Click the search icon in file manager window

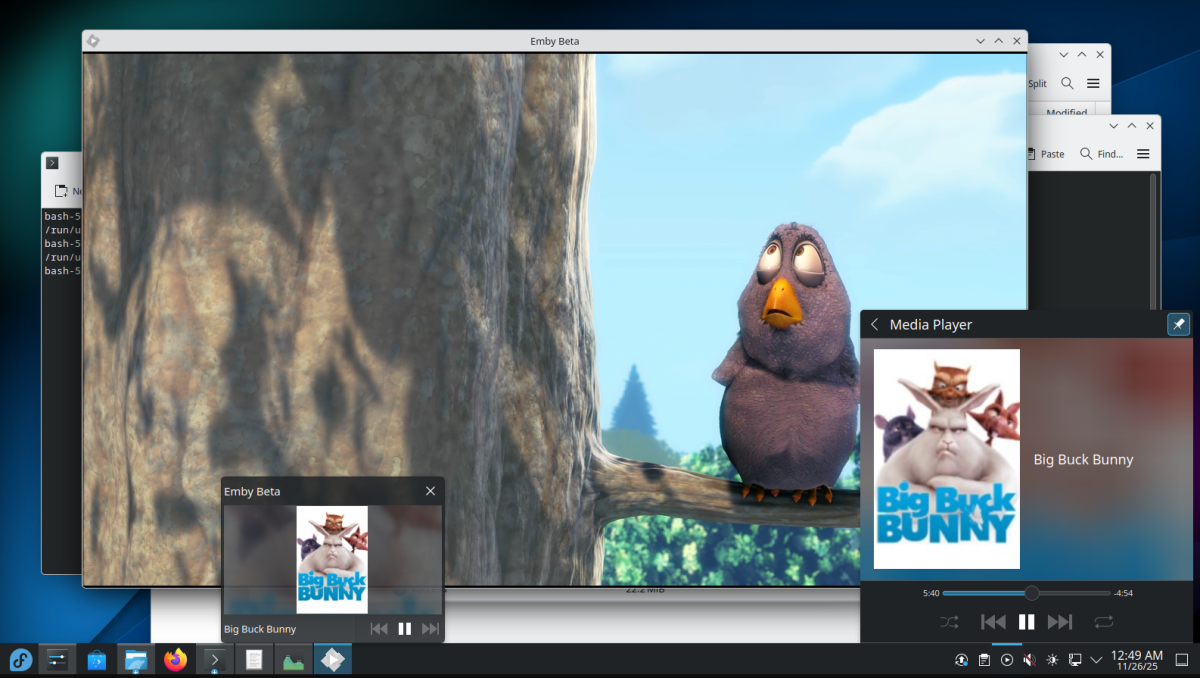click(x=1067, y=84)
